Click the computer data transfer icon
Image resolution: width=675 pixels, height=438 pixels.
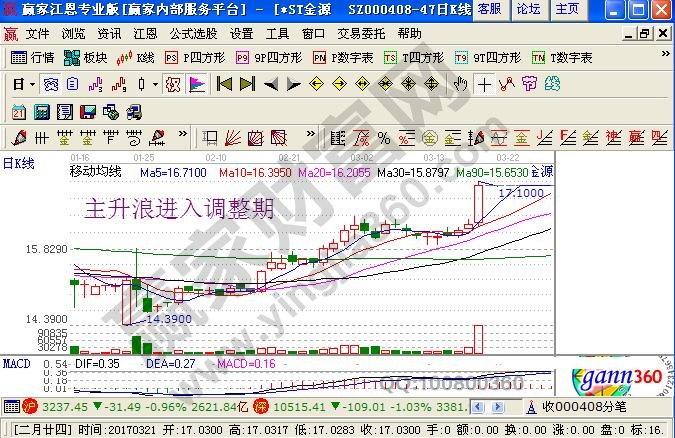(x=134, y=112)
